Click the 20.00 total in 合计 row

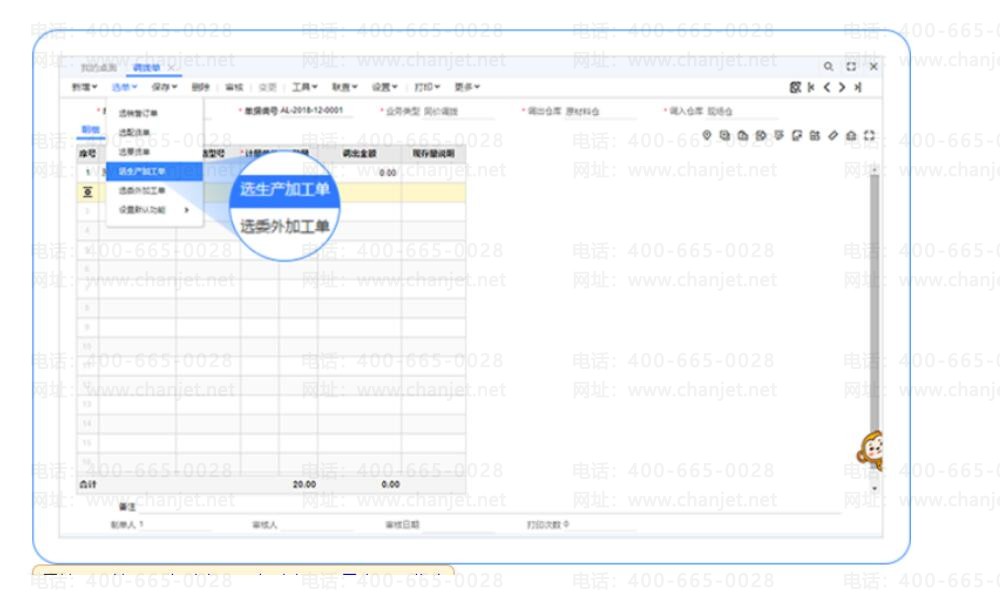pos(304,484)
